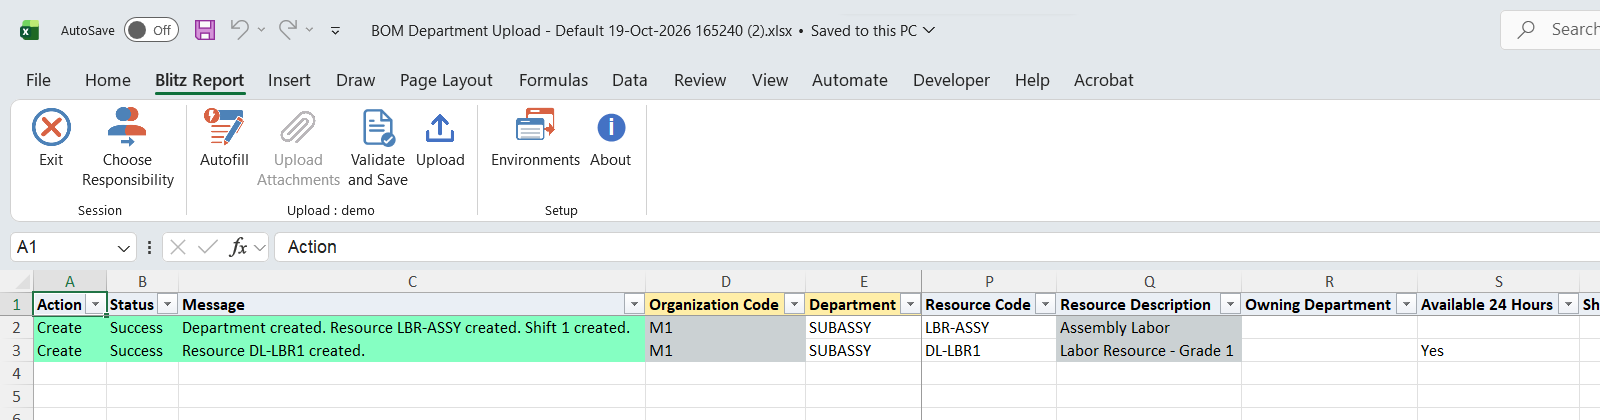Open the Page Layout tab
1600x420 pixels.
point(446,80)
